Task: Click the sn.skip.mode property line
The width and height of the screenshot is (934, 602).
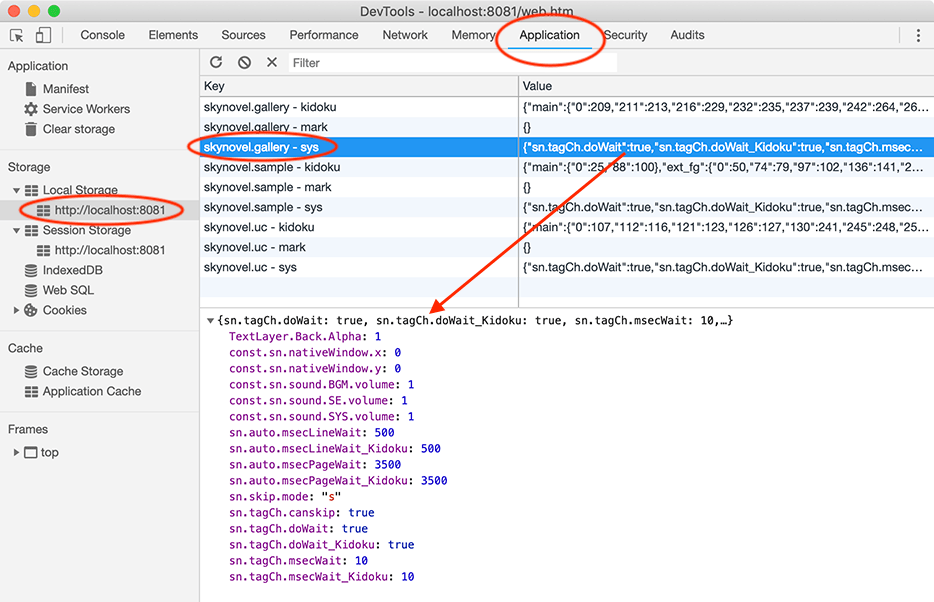Action: 285,497
